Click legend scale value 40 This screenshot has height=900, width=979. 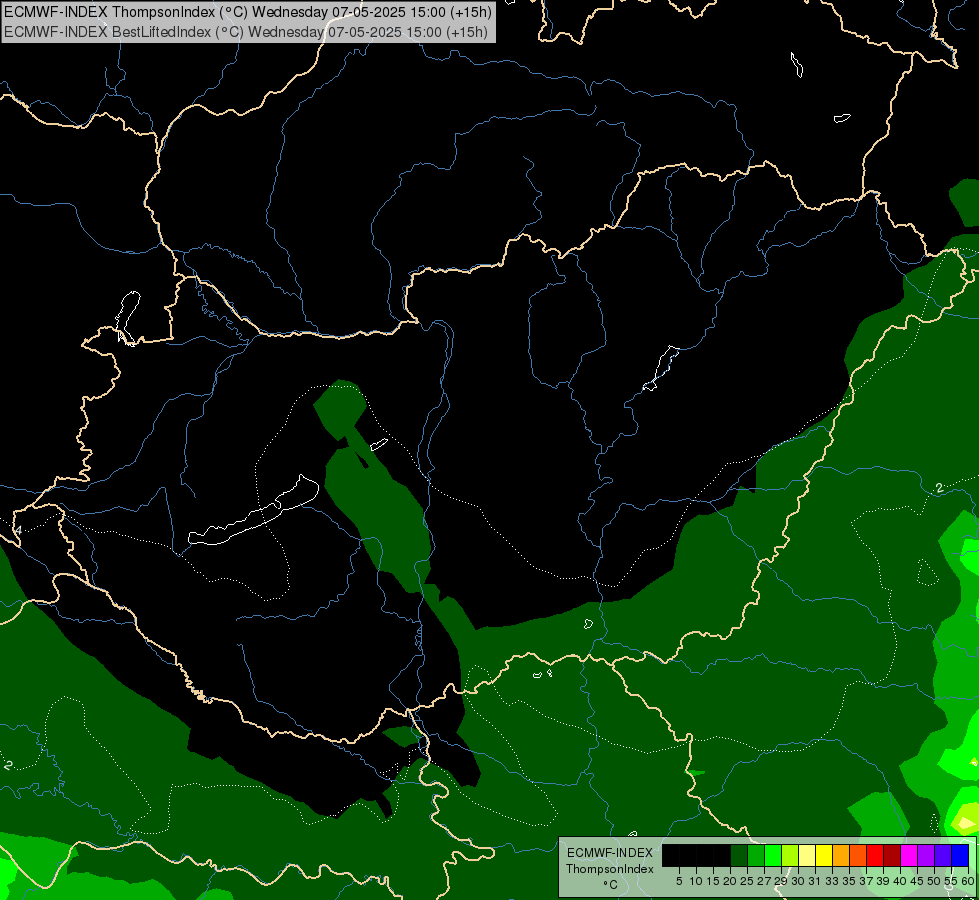pyautogui.click(x=900, y=881)
